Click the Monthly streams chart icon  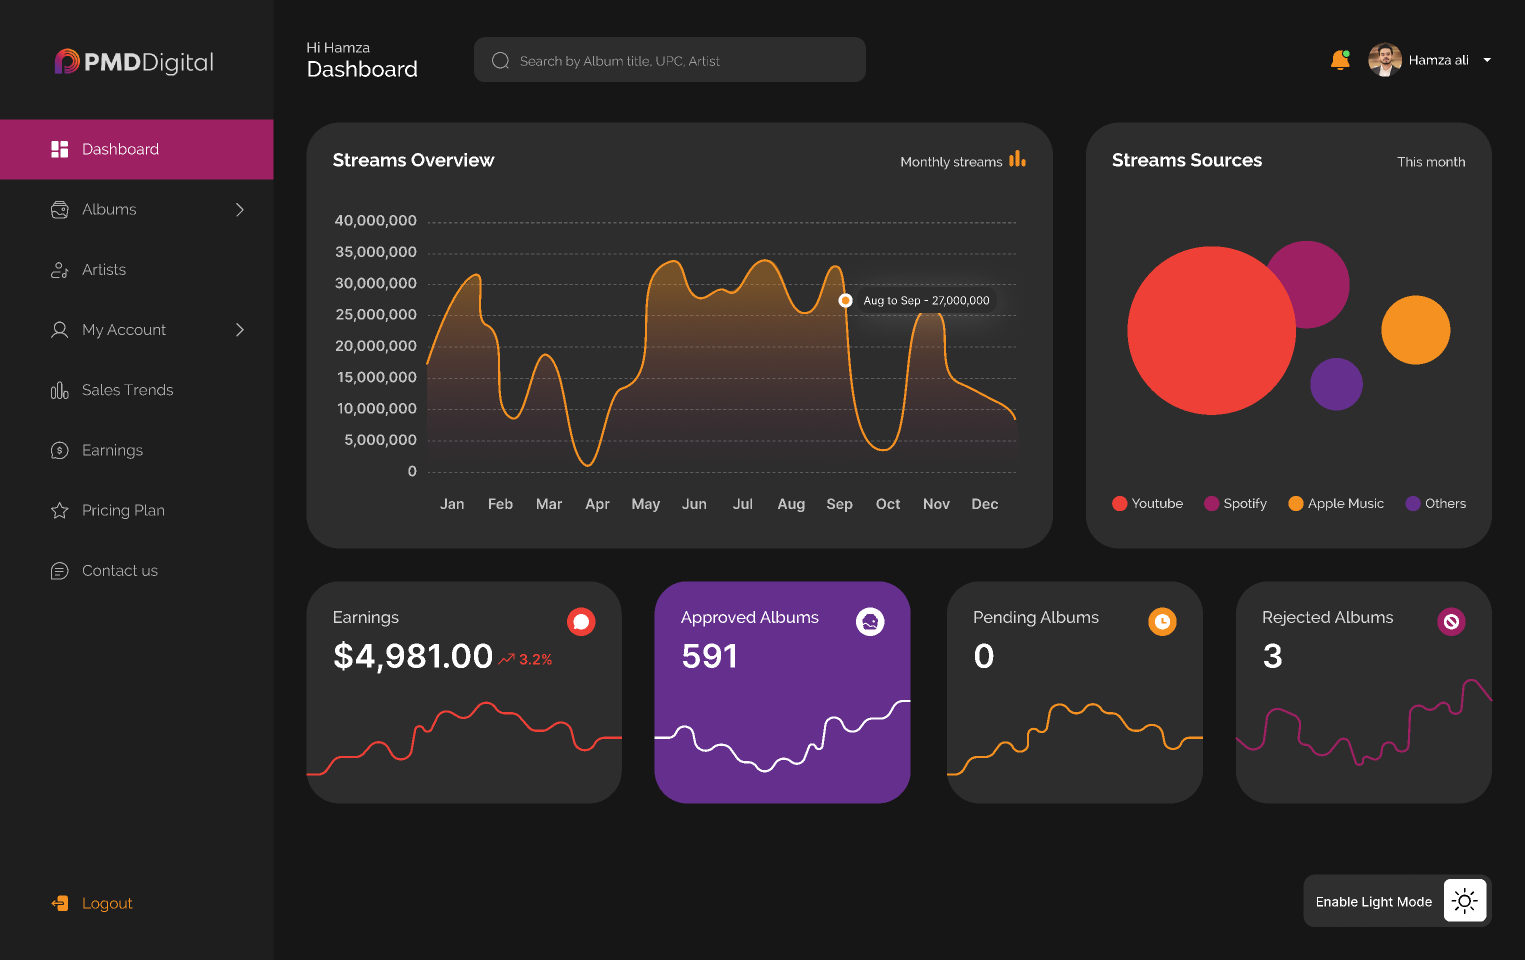pos(1017,160)
